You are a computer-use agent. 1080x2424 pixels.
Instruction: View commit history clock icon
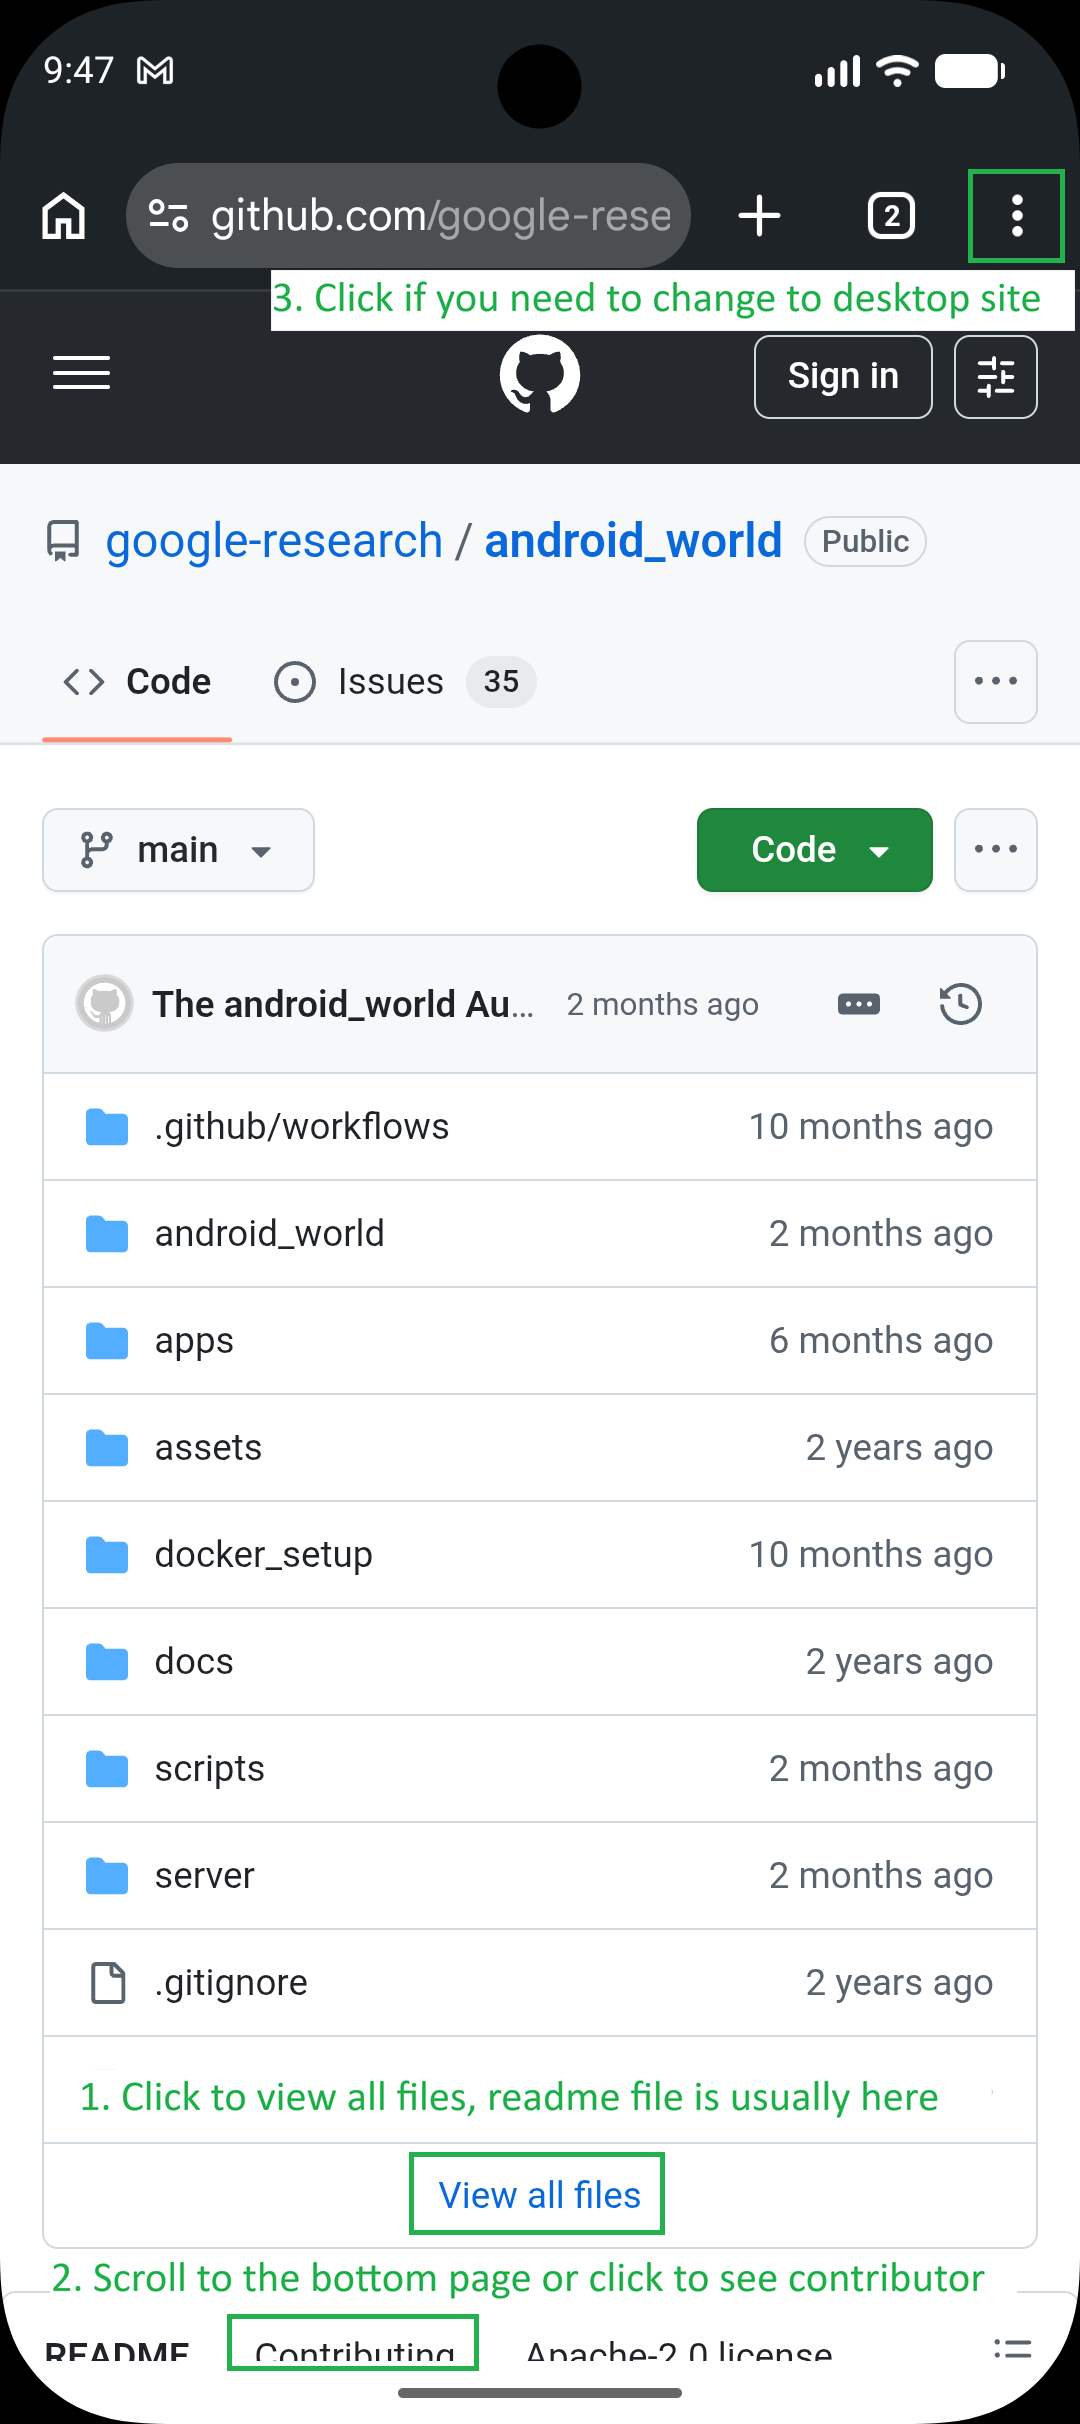click(960, 1004)
